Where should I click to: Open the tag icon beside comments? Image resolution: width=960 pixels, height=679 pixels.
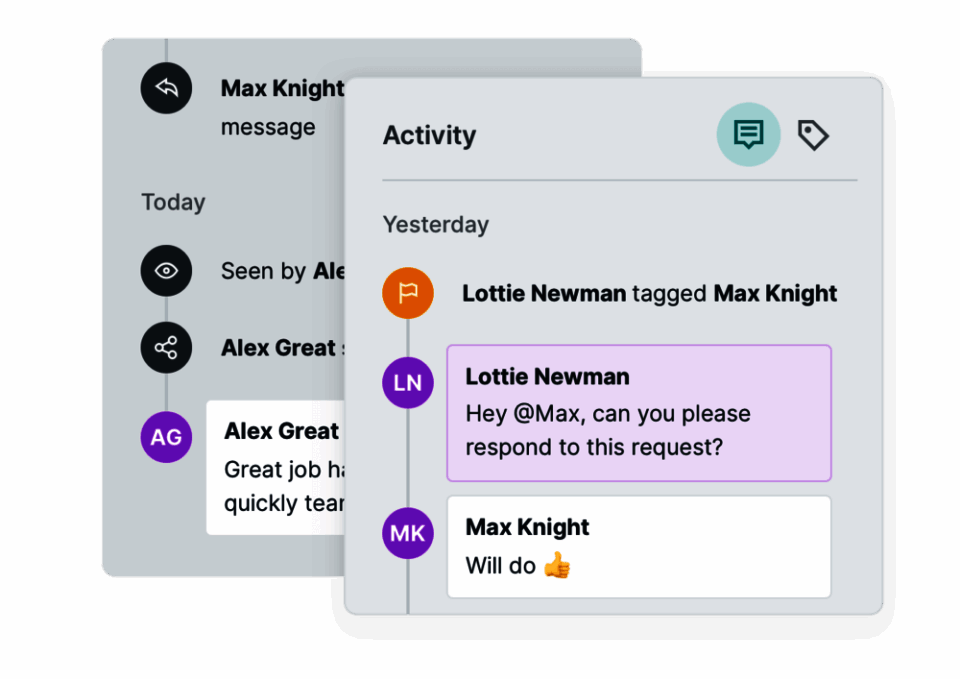click(x=813, y=134)
